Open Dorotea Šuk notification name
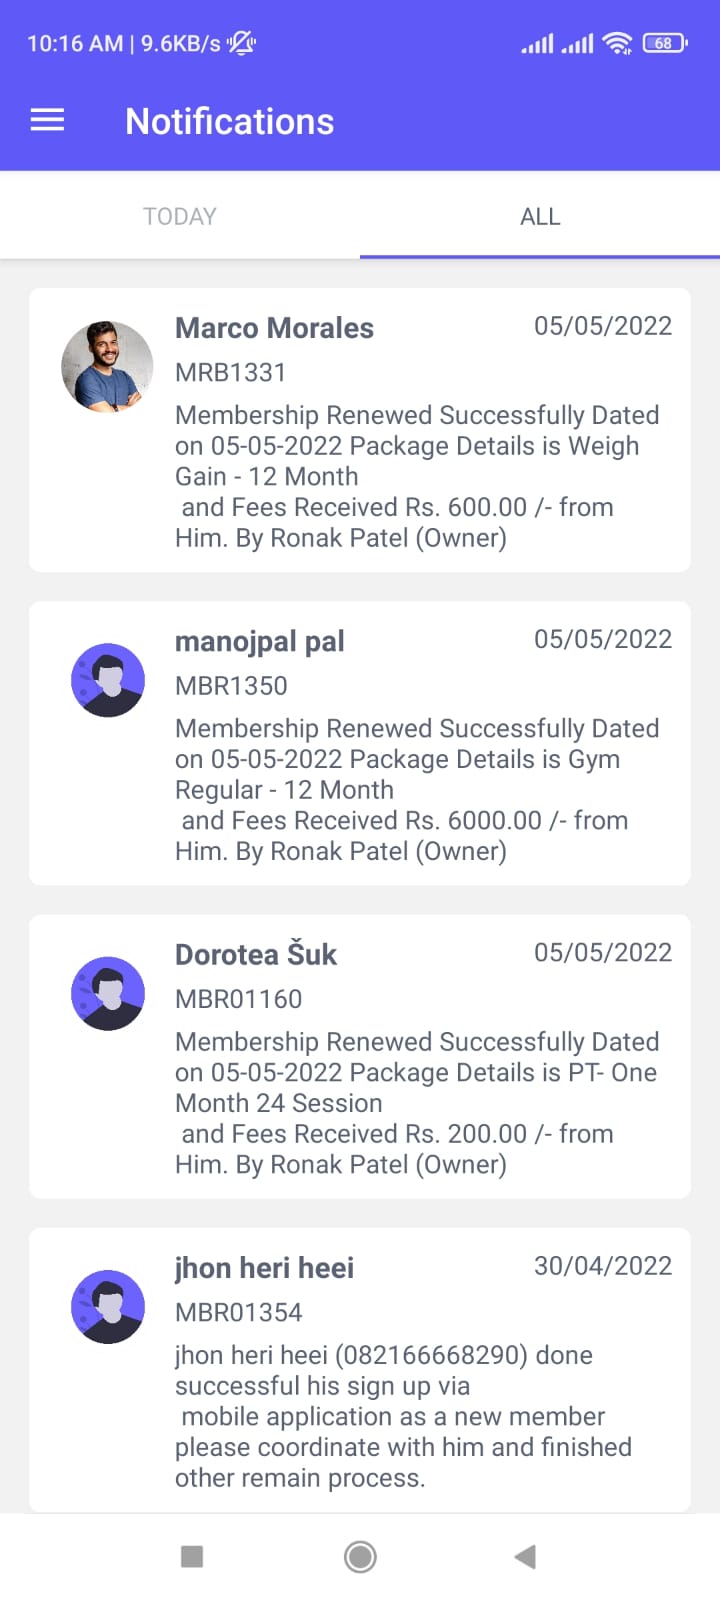 (256, 954)
